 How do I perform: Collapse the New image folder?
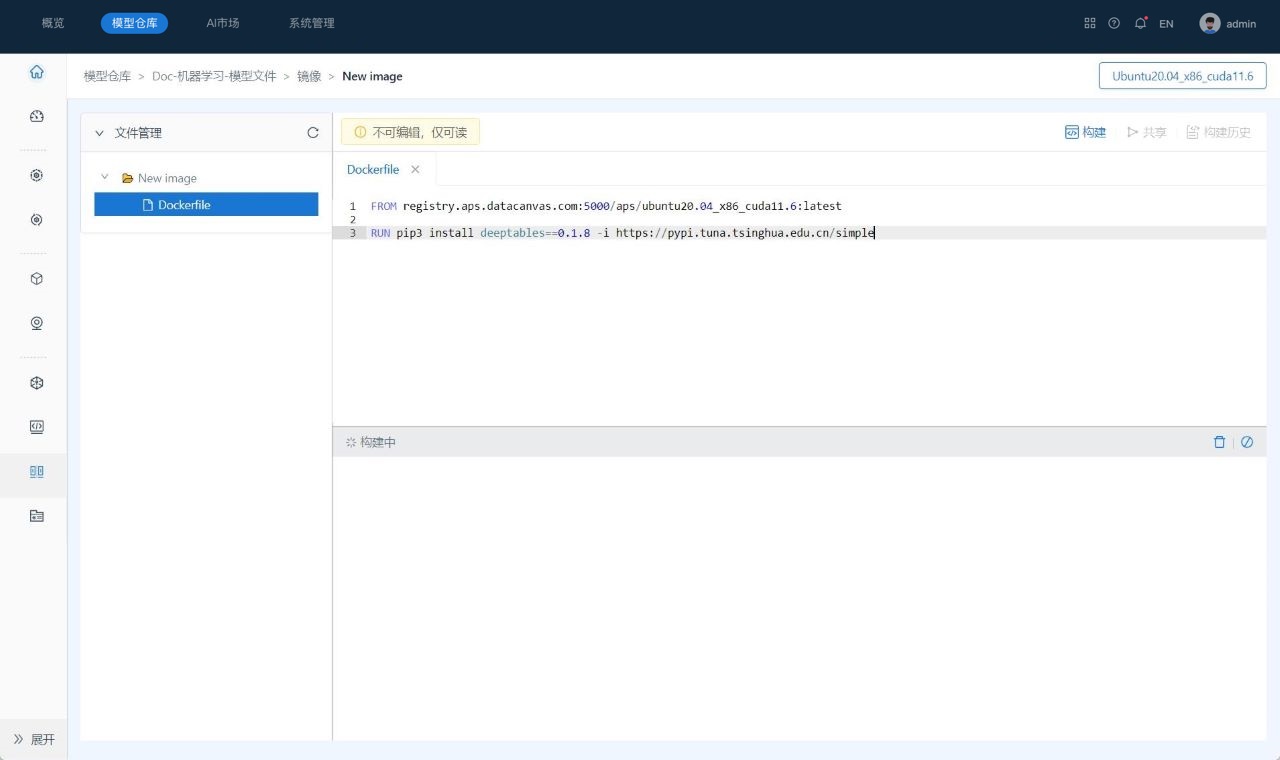(x=105, y=178)
